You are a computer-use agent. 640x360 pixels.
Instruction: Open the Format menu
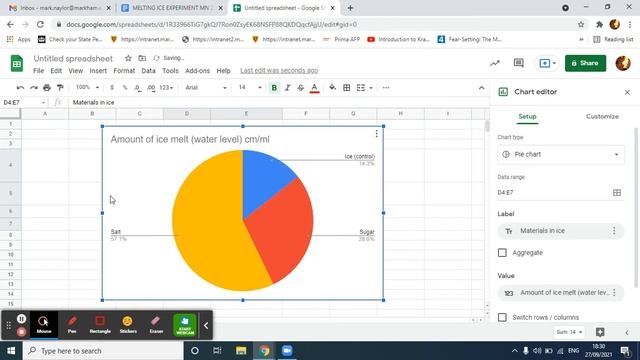[124, 71]
